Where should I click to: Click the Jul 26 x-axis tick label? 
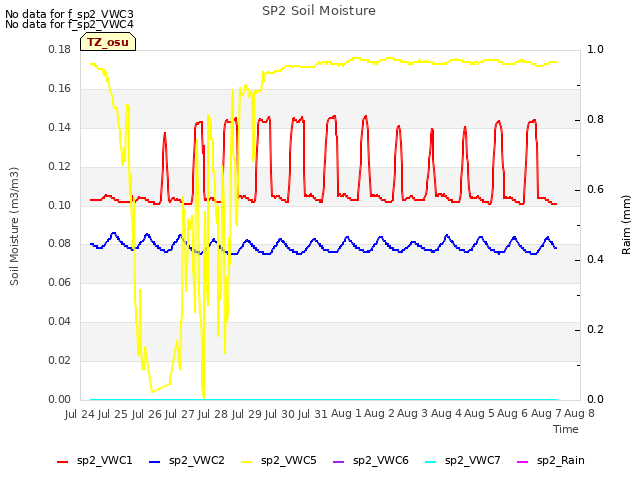click(147, 414)
